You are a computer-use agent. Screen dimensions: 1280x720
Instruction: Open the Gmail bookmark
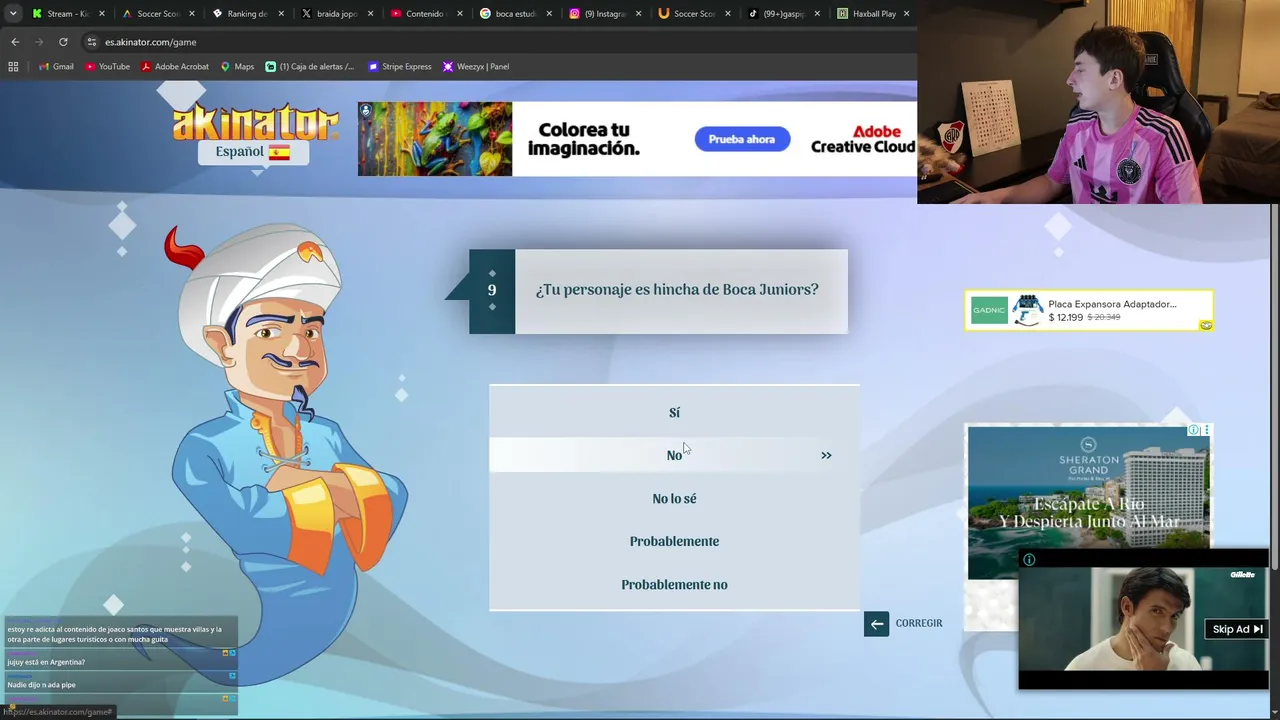click(56, 67)
